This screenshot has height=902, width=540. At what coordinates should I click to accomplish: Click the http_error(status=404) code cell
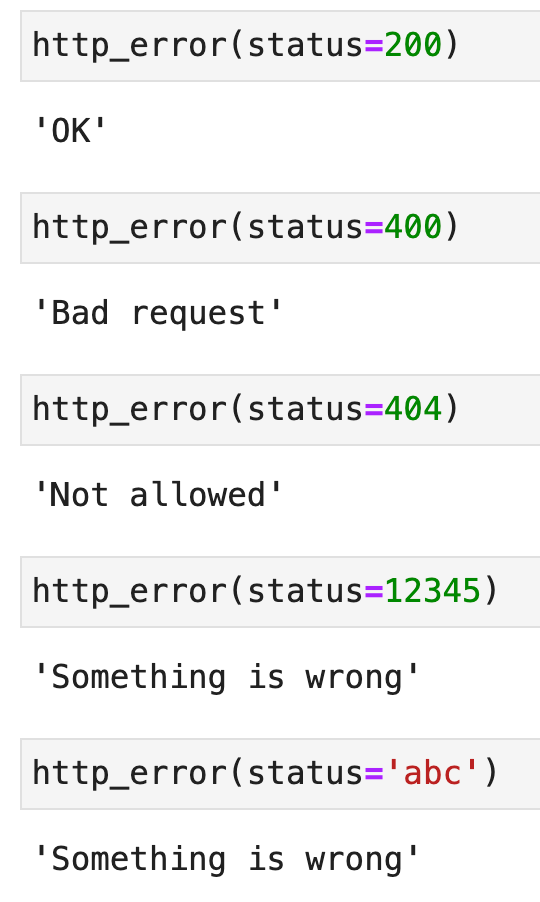coord(280,410)
